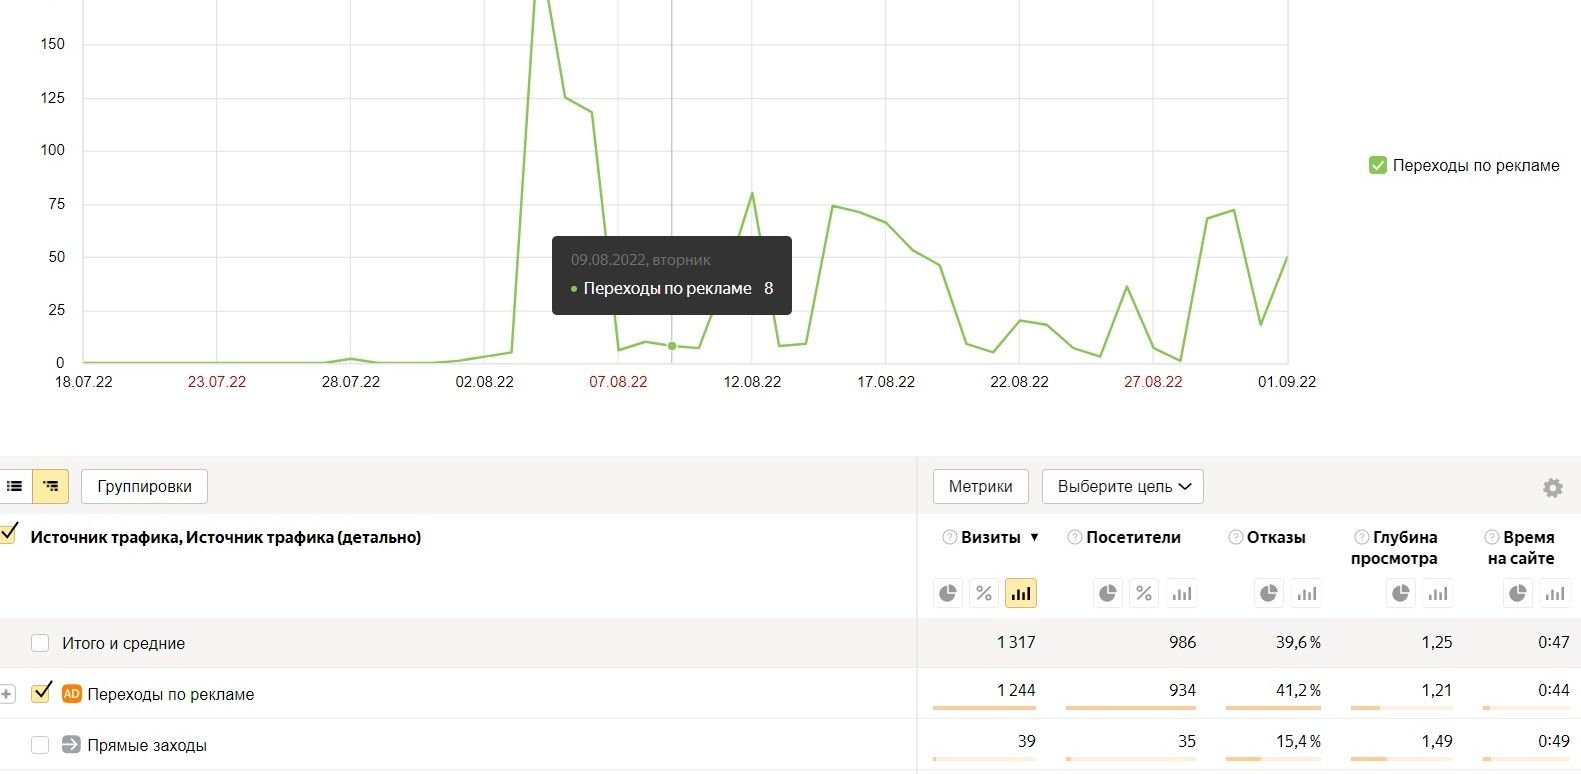Click the Источник трафика header text
1581x774 pixels.
226,537
